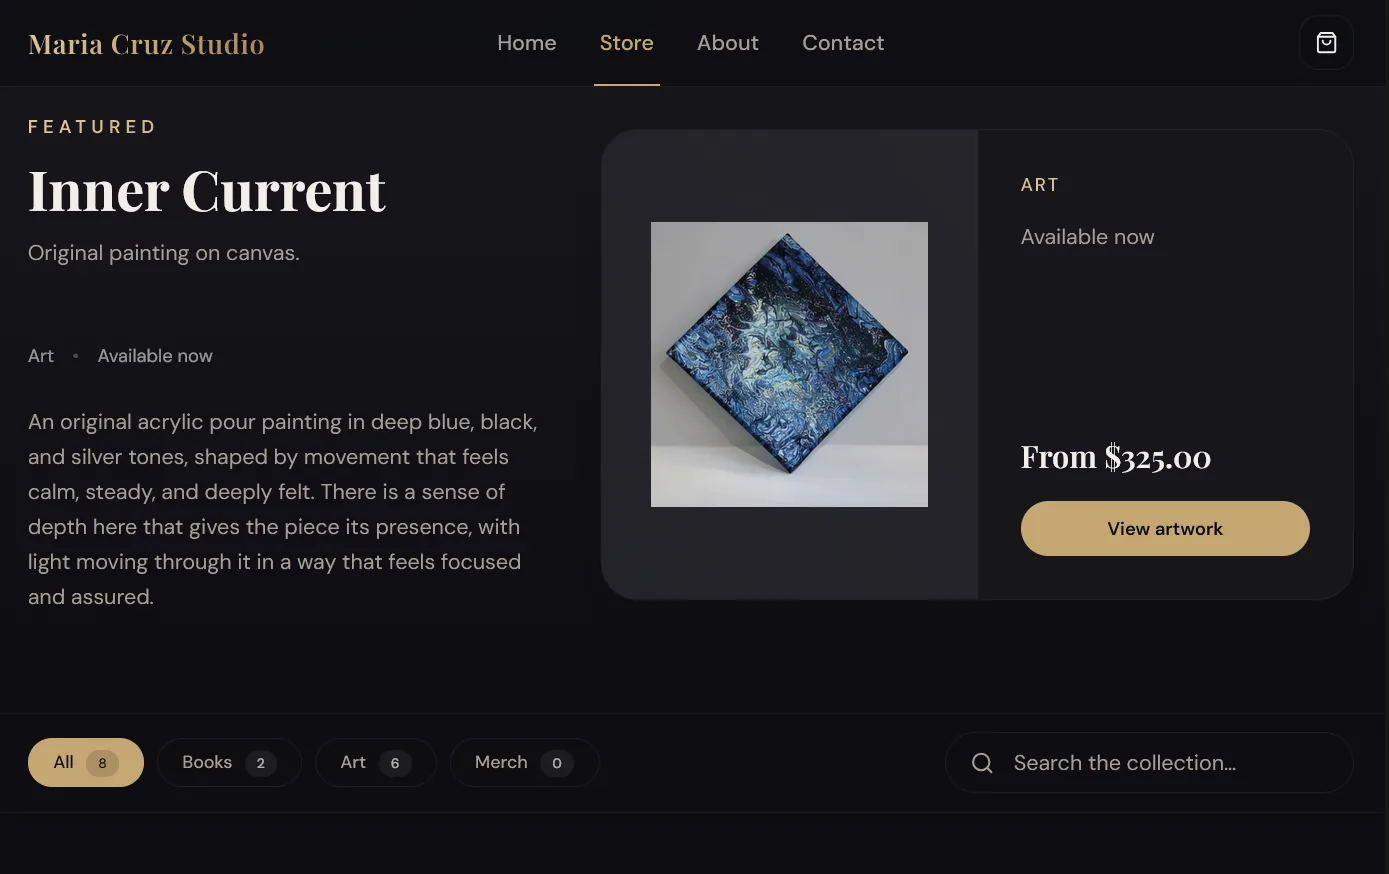Focus the Search the collection field
This screenshot has width=1389, height=874.
tap(1149, 763)
